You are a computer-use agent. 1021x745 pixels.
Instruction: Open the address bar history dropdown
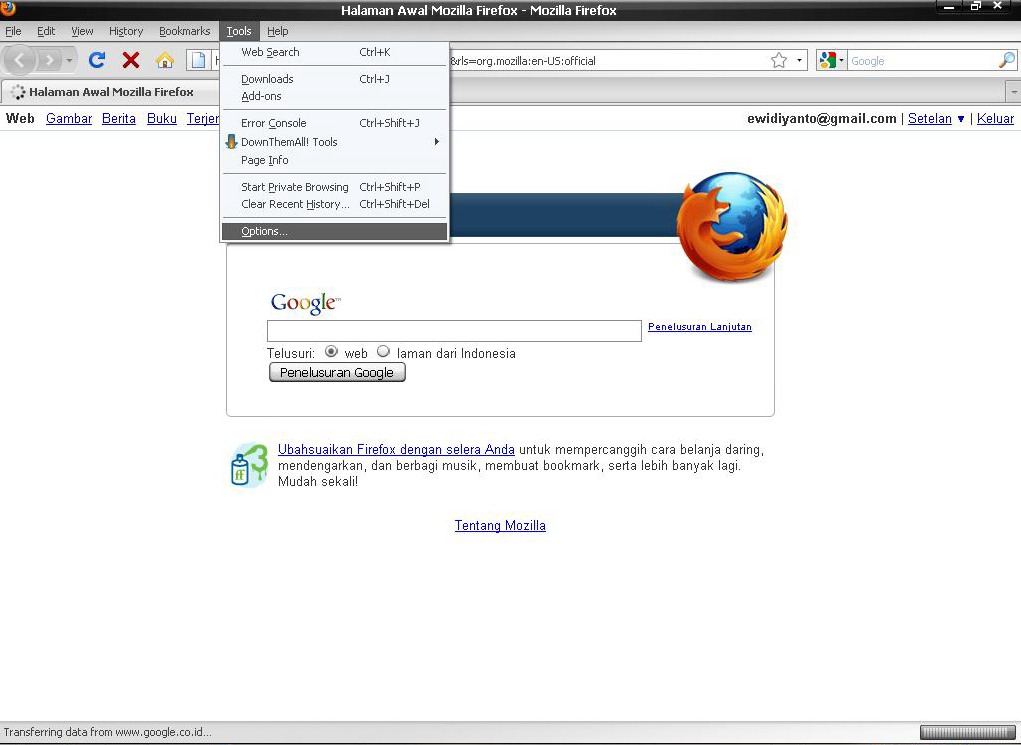tap(800, 61)
